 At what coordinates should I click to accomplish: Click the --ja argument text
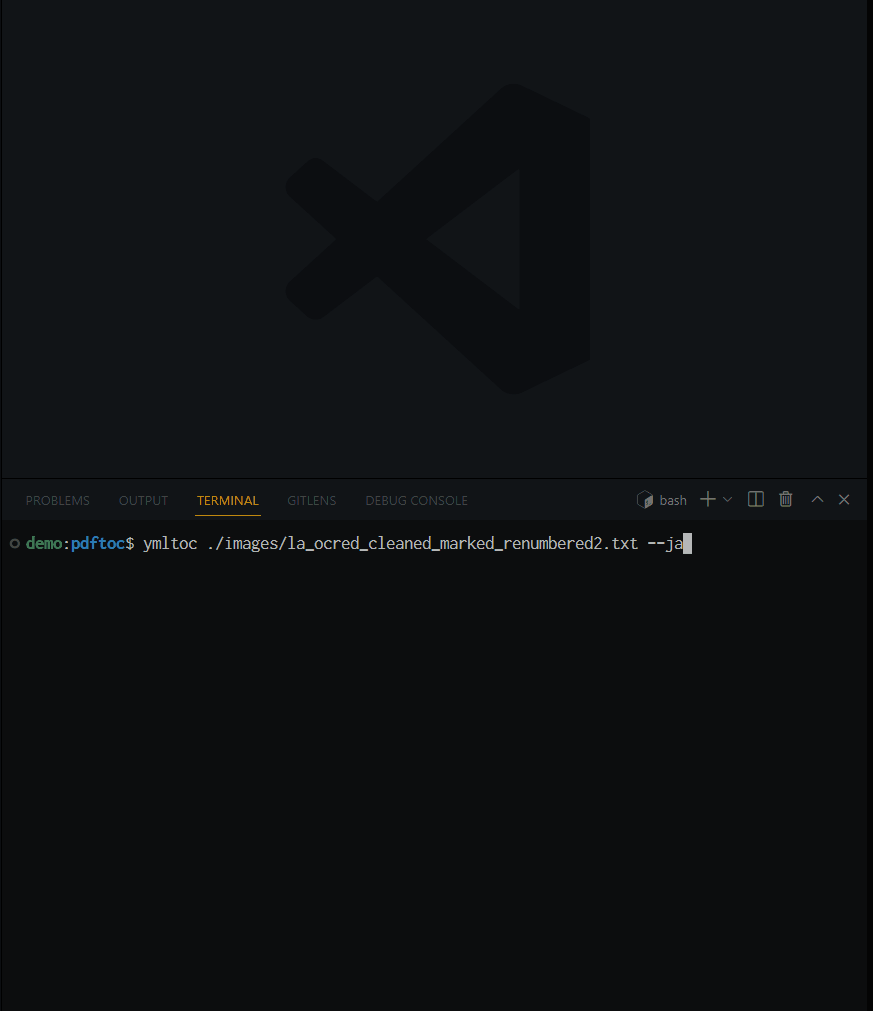665,544
